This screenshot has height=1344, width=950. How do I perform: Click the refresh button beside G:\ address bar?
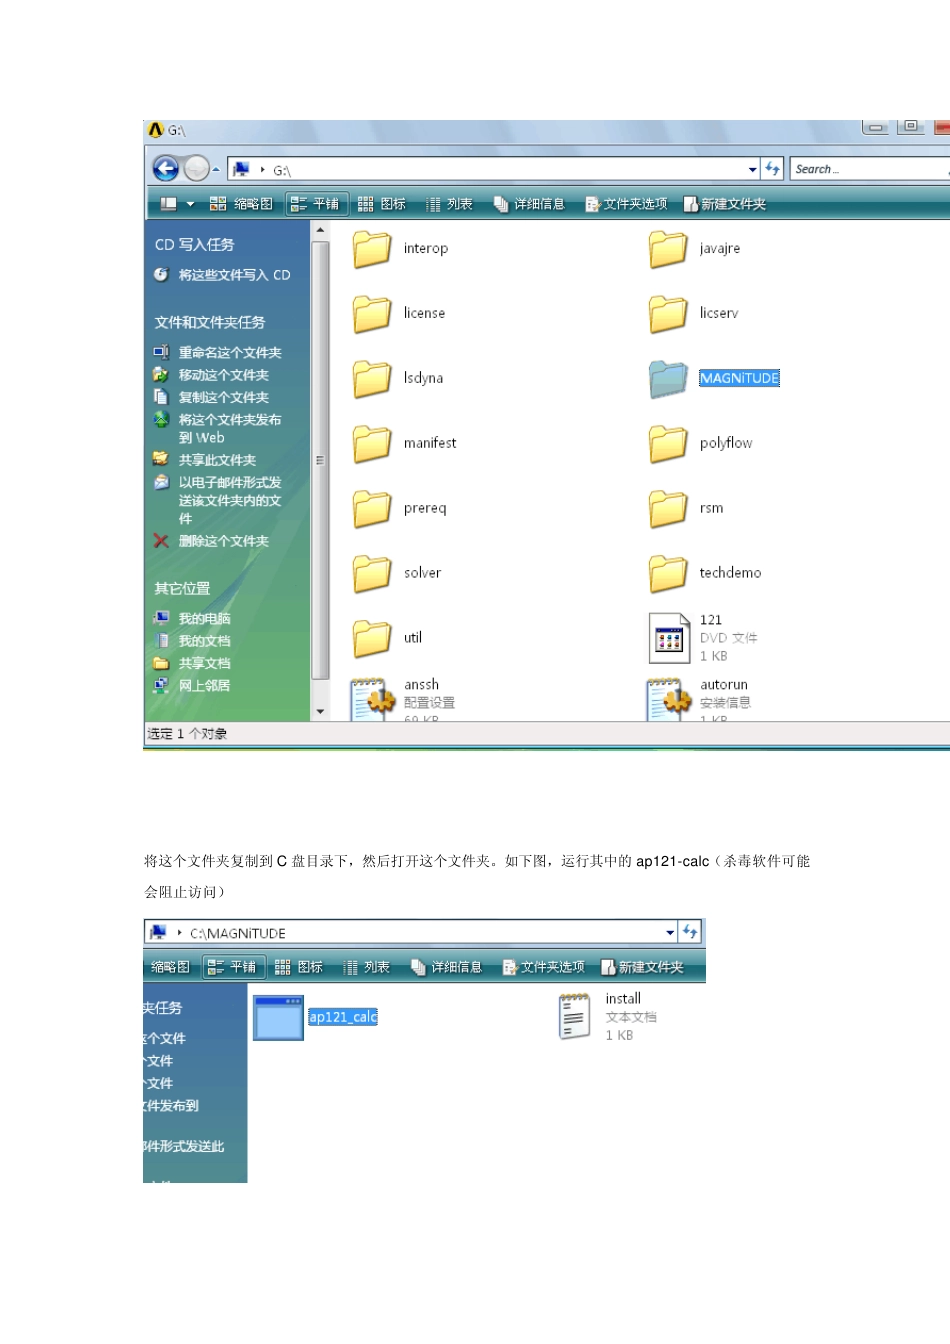772,169
